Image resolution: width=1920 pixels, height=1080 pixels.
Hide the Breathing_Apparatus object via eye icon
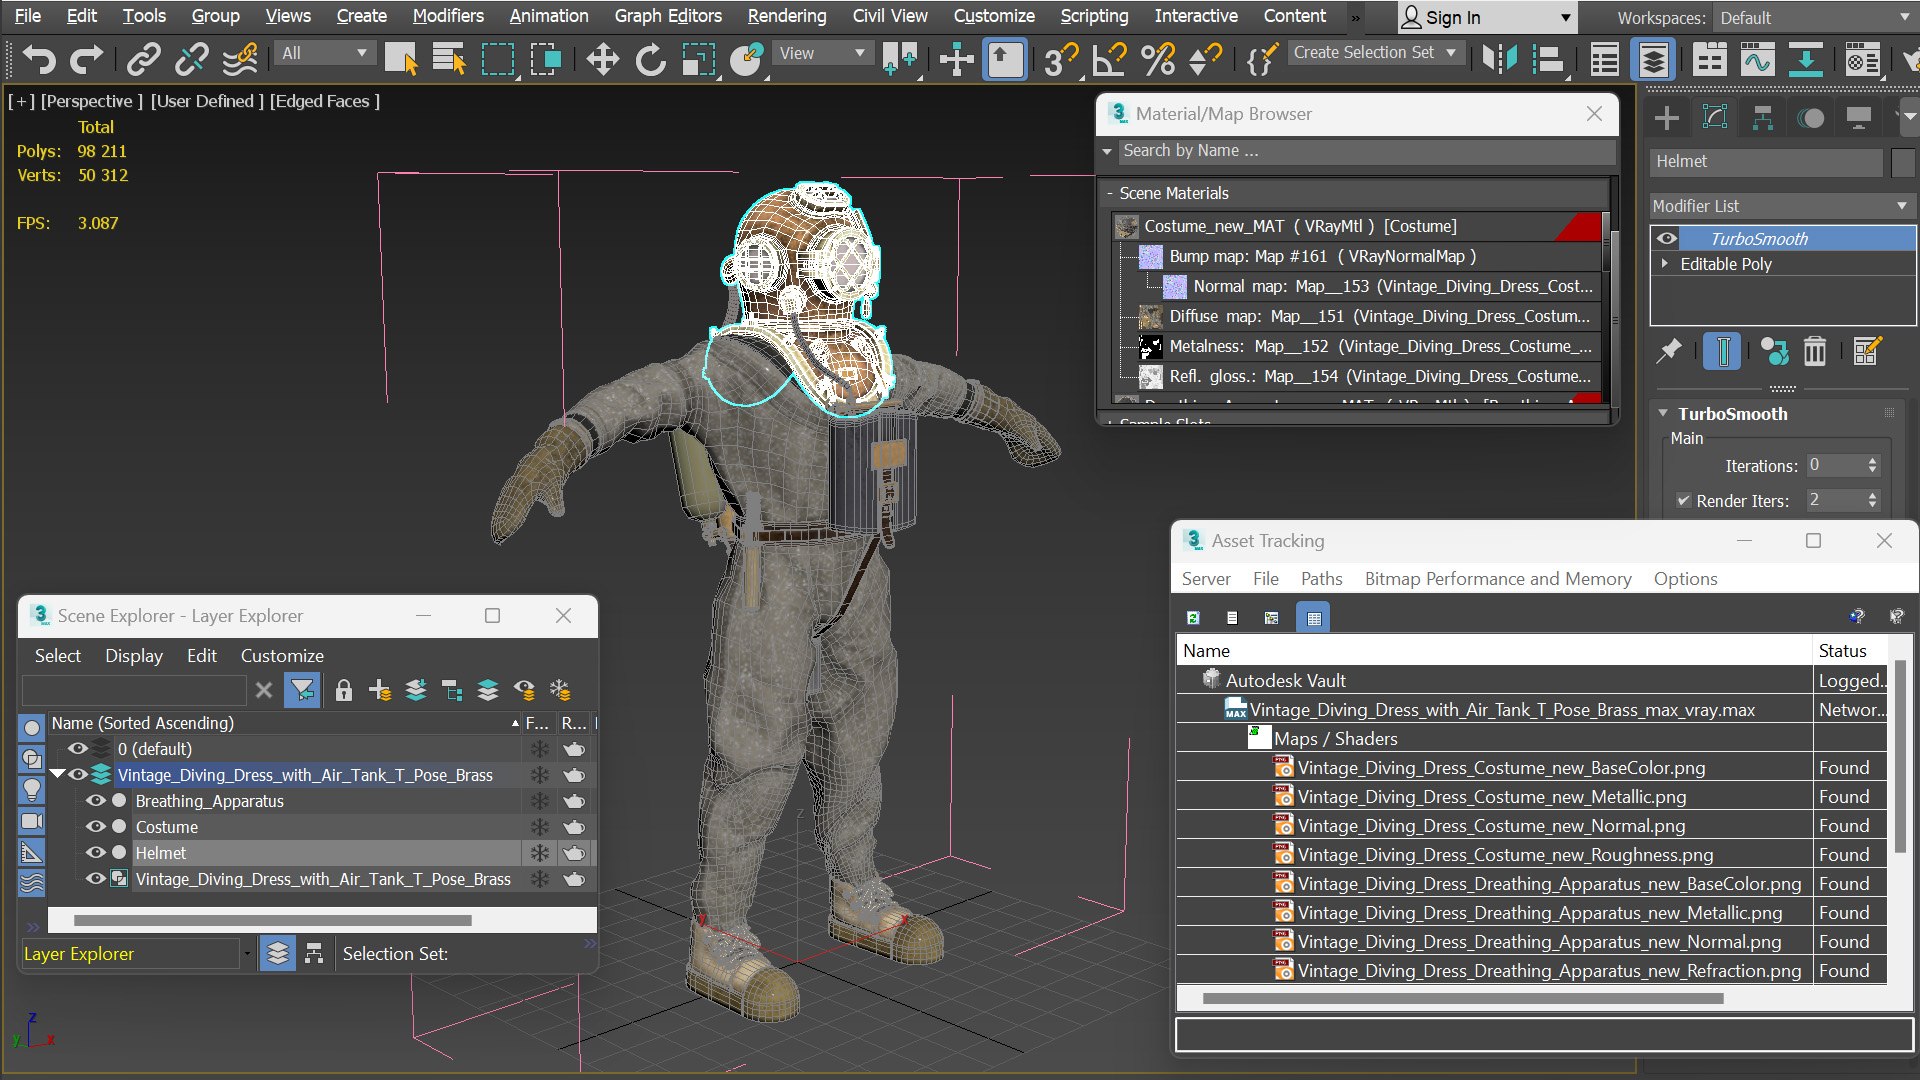coord(95,801)
